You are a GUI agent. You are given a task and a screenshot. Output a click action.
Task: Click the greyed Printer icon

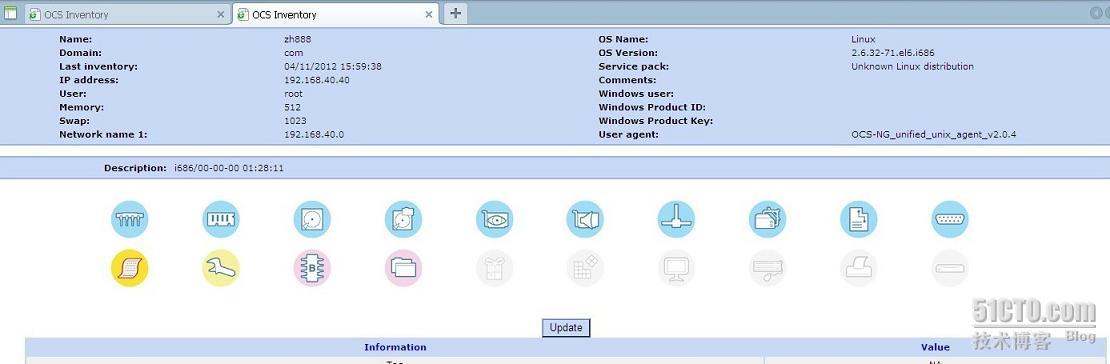[x=859, y=268]
